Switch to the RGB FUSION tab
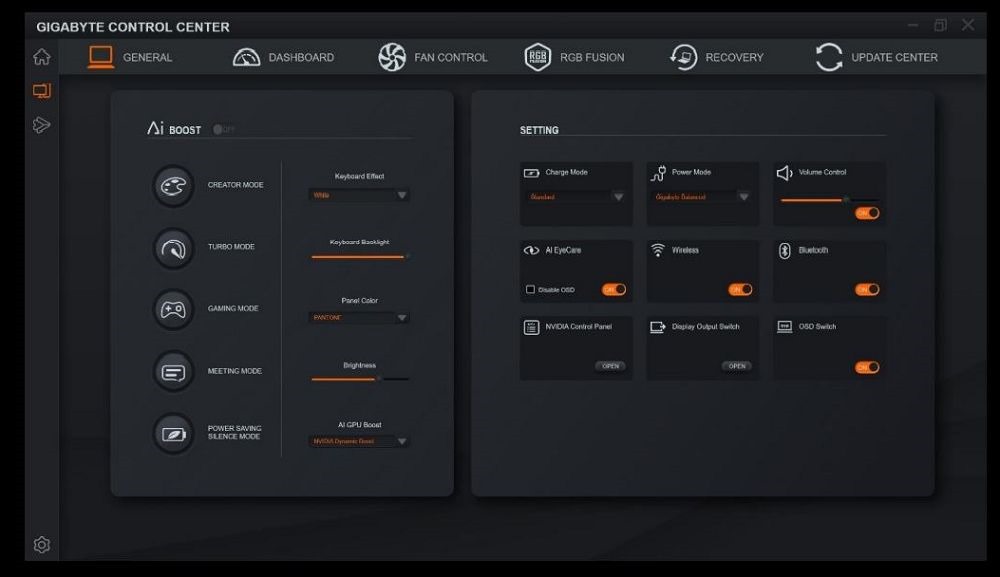 574,57
